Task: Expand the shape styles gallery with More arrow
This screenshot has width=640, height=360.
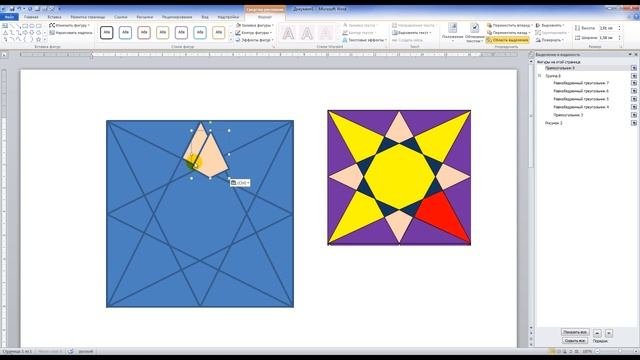Action: (x=231, y=40)
